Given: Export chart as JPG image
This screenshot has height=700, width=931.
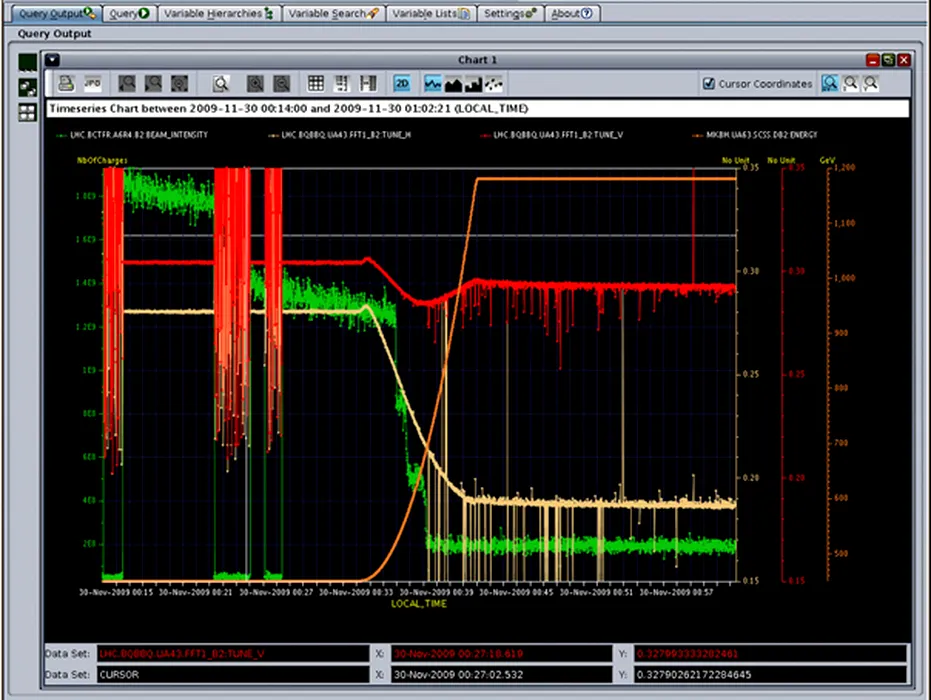Looking at the screenshot, I should point(93,84).
